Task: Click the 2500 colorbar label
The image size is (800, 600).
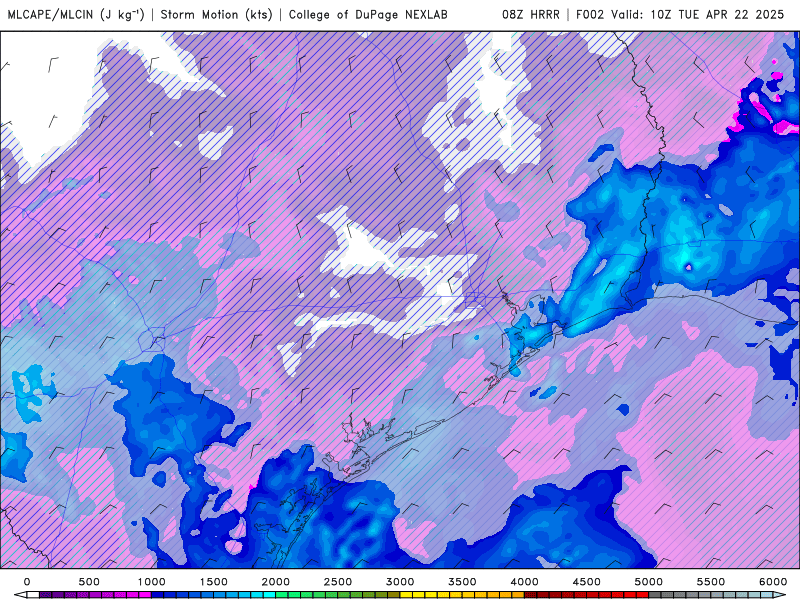Action: click(338, 582)
